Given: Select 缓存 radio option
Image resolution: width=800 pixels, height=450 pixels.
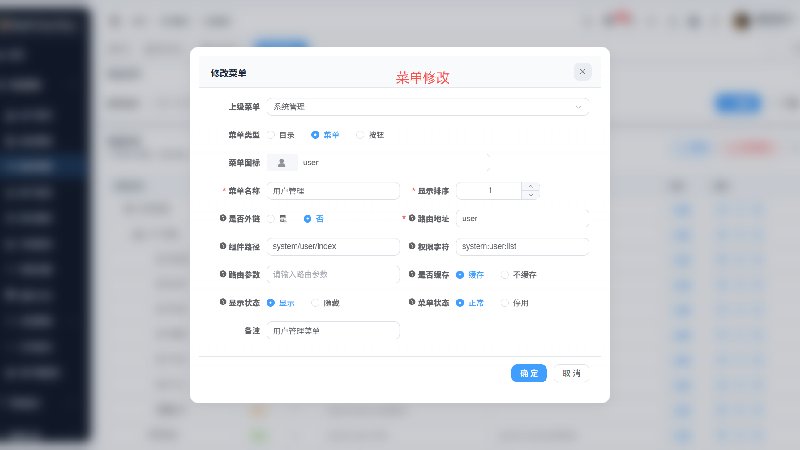Looking at the screenshot, I should pyautogui.click(x=470, y=274).
